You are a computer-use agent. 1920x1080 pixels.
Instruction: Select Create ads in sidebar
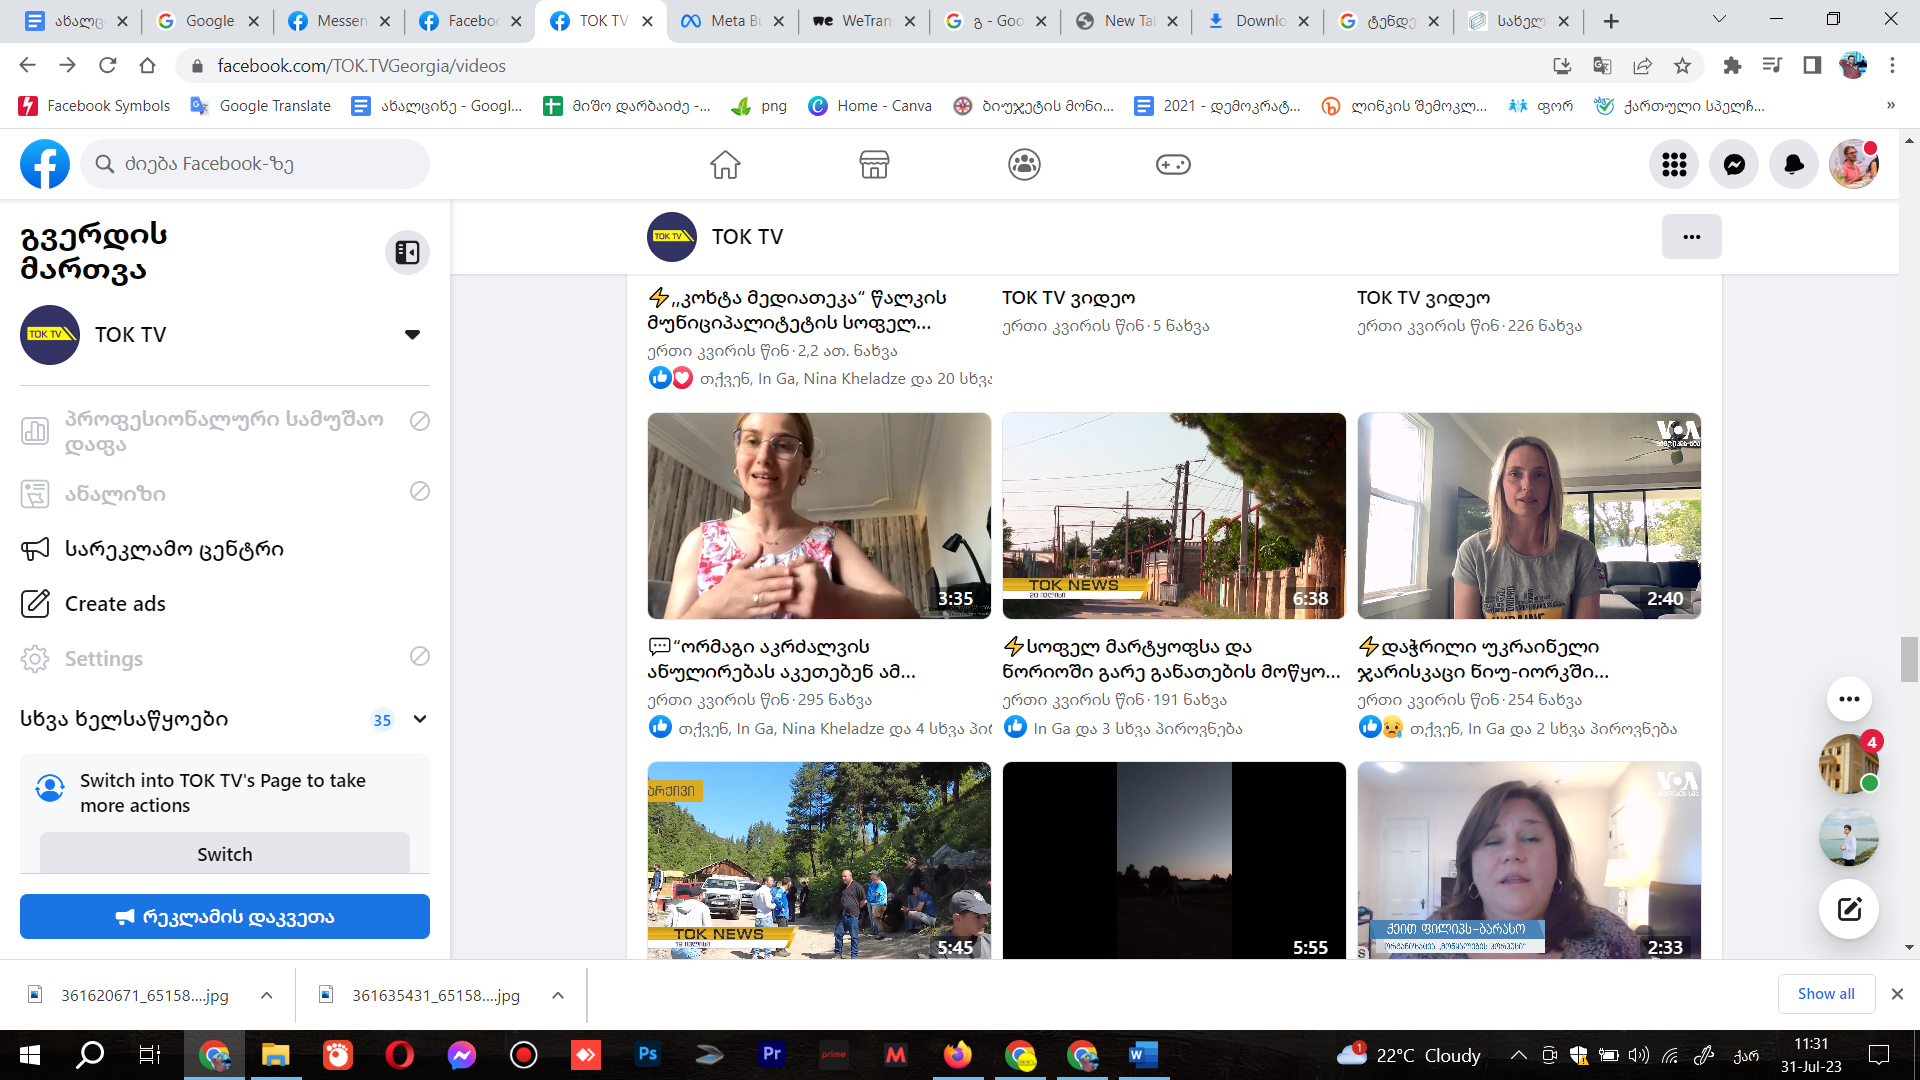click(x=115, y=604)
